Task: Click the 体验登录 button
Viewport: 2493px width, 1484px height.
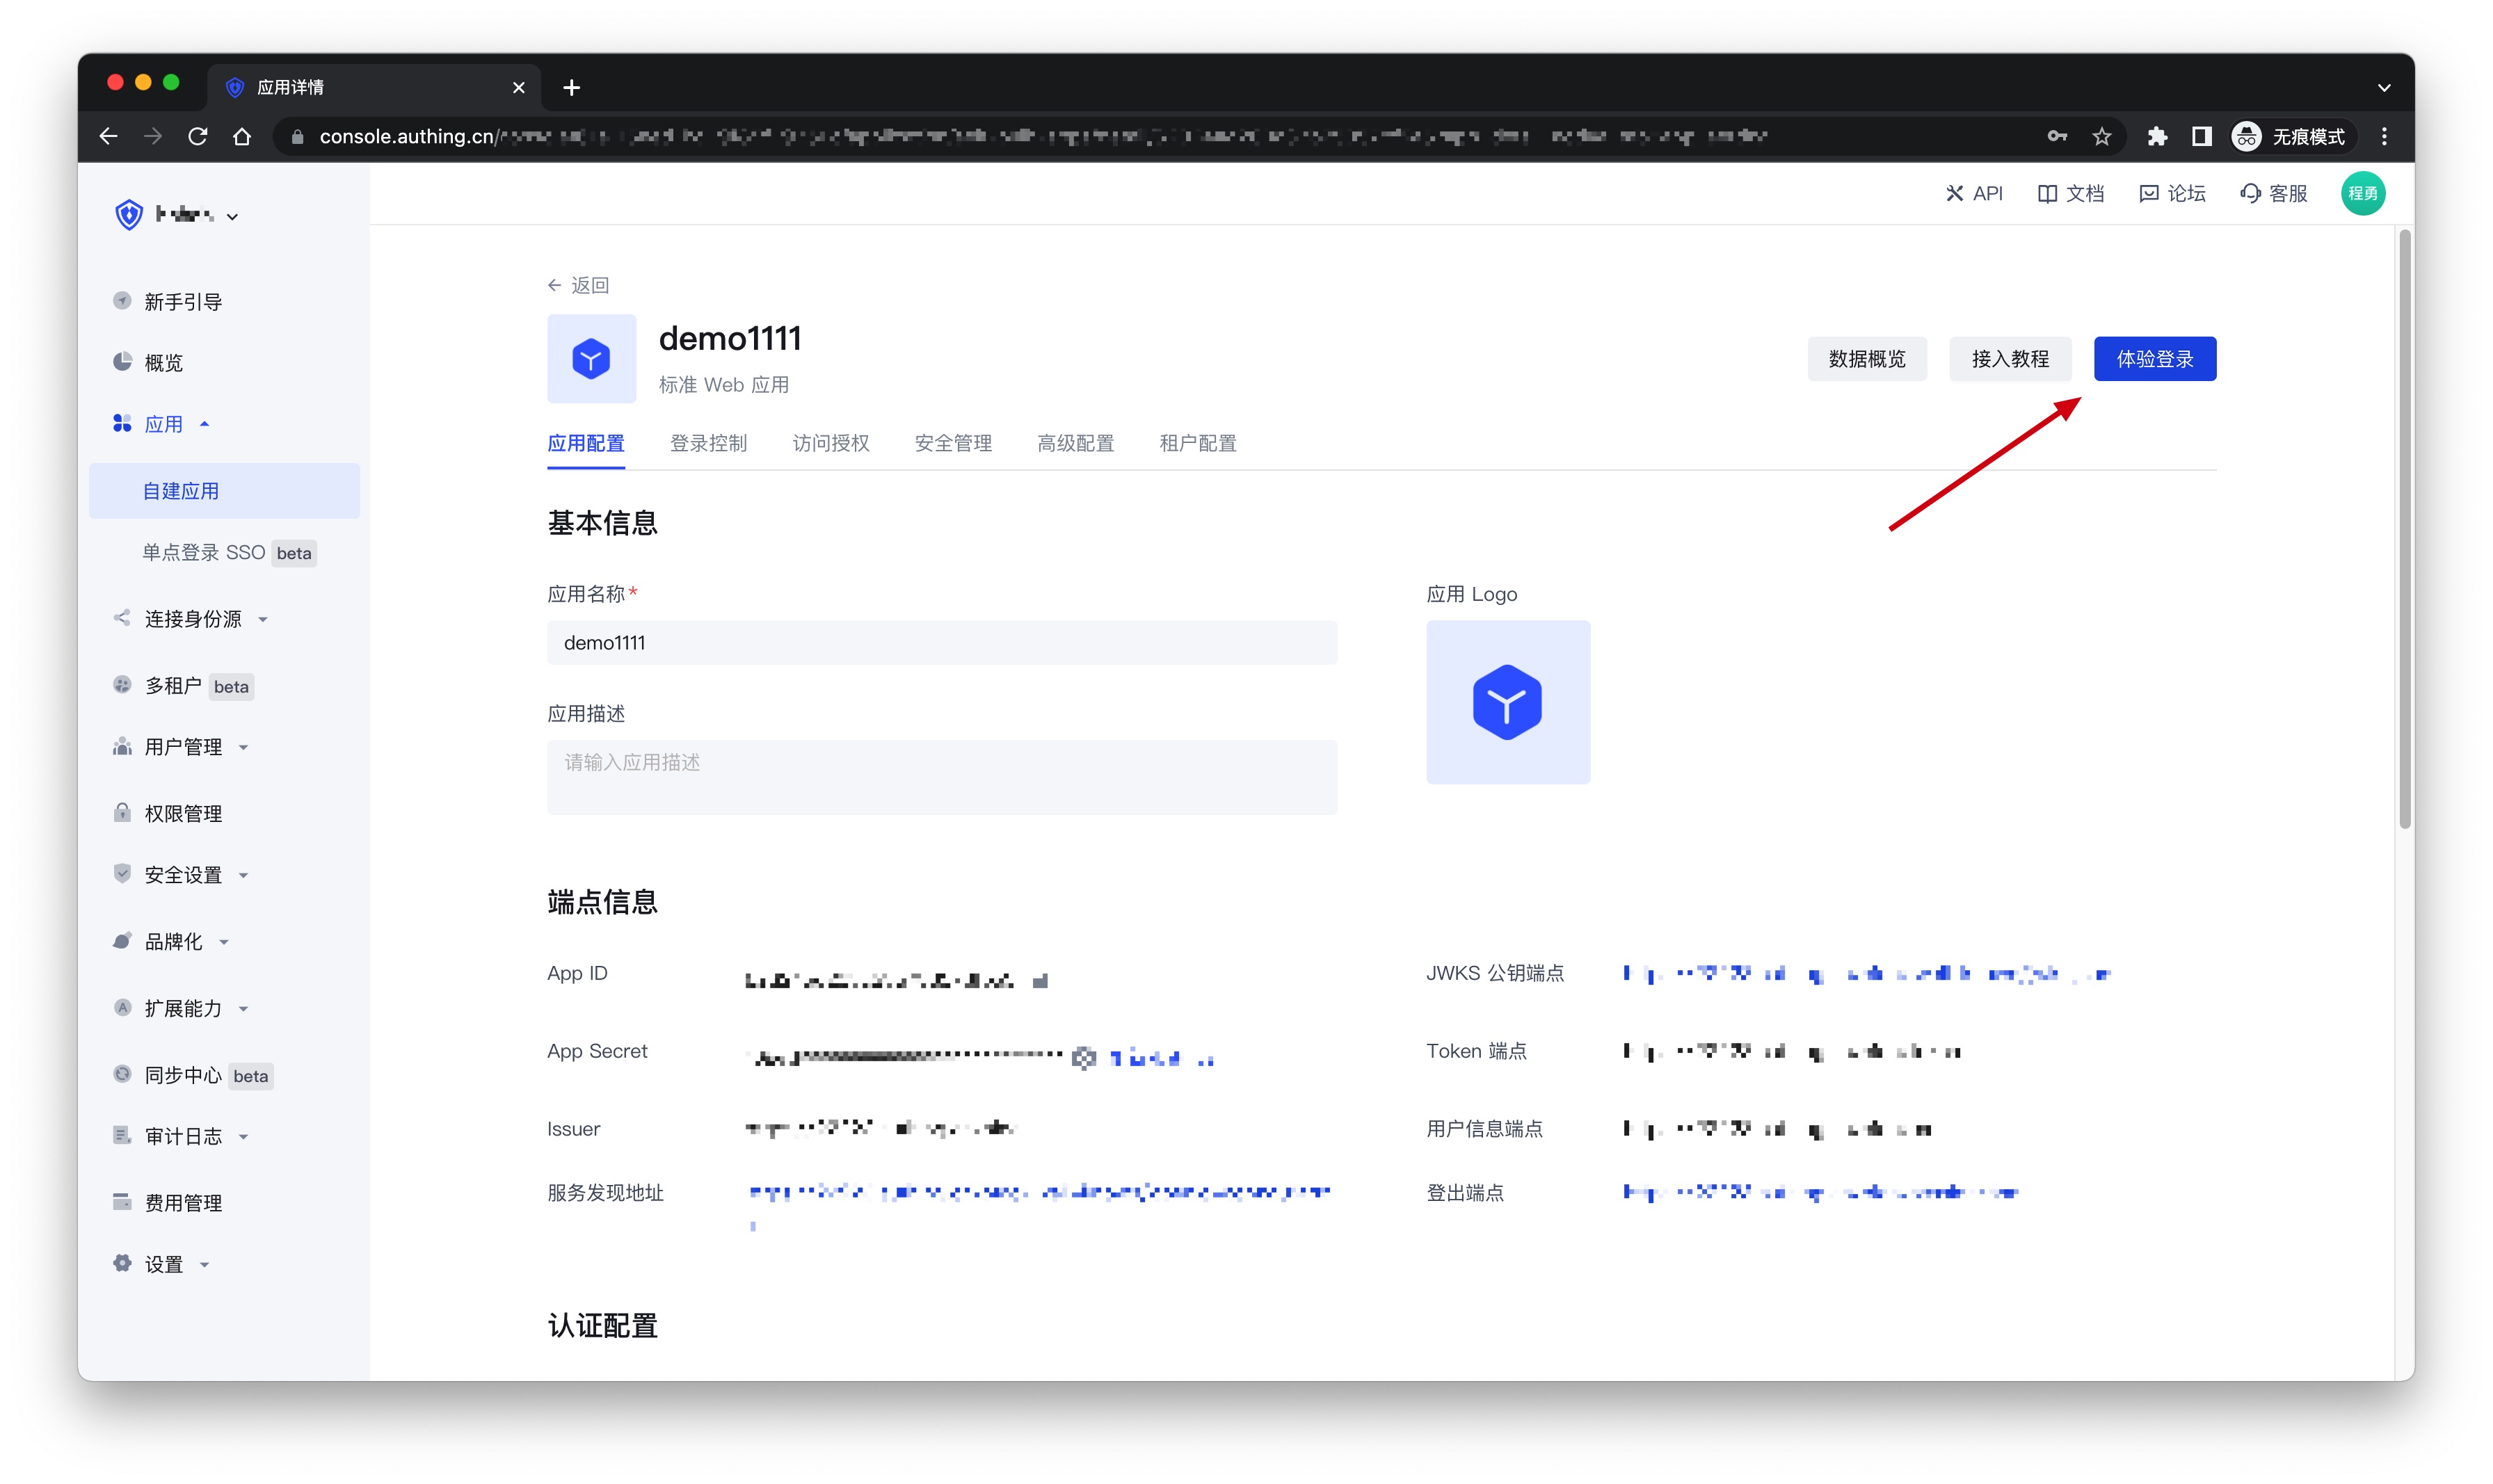Action: click(2154, 359)
